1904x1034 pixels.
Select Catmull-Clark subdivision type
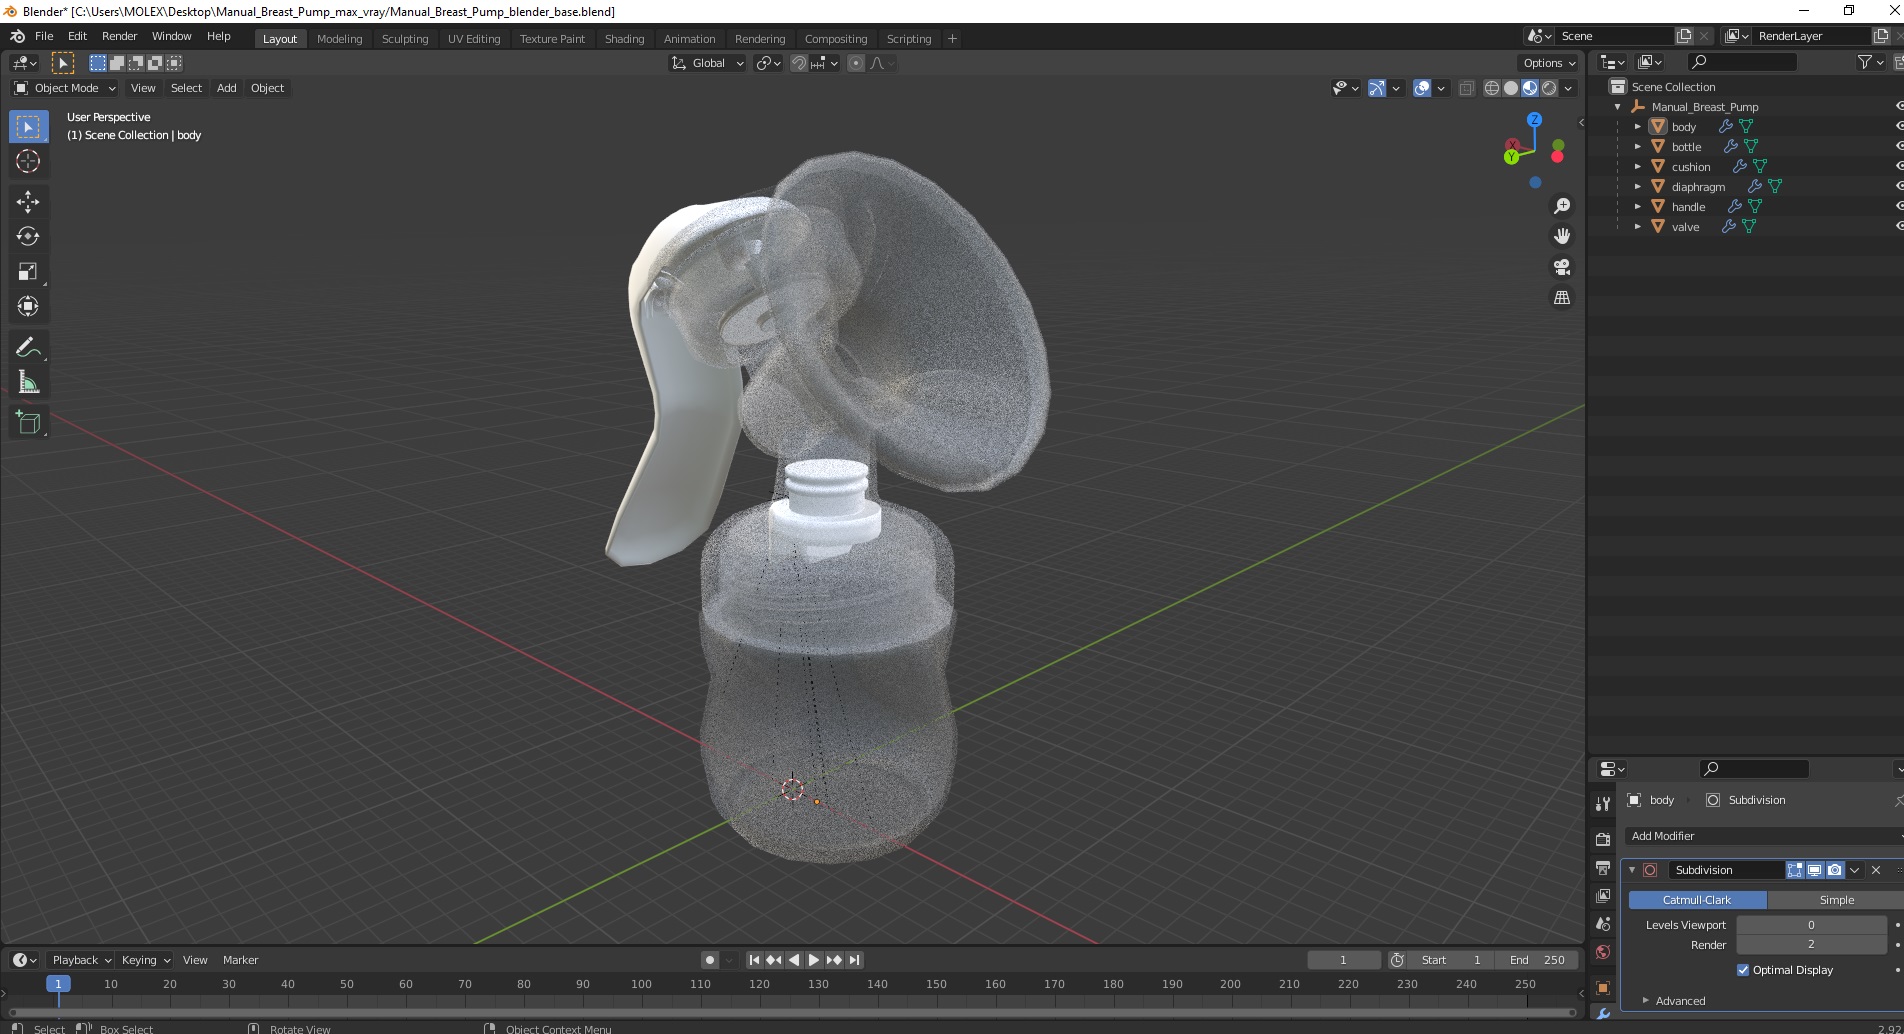pyautogui.click(x=1697, y=900)
